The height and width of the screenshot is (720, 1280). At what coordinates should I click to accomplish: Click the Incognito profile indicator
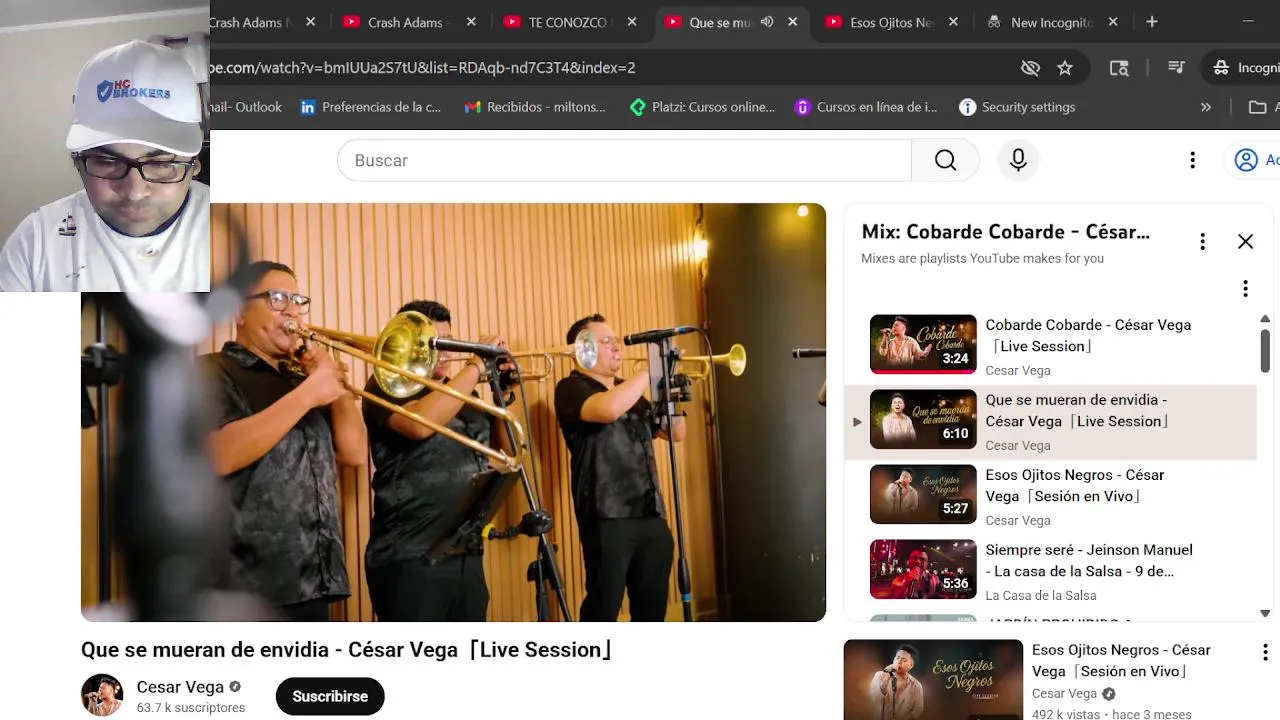[1246, 68]
